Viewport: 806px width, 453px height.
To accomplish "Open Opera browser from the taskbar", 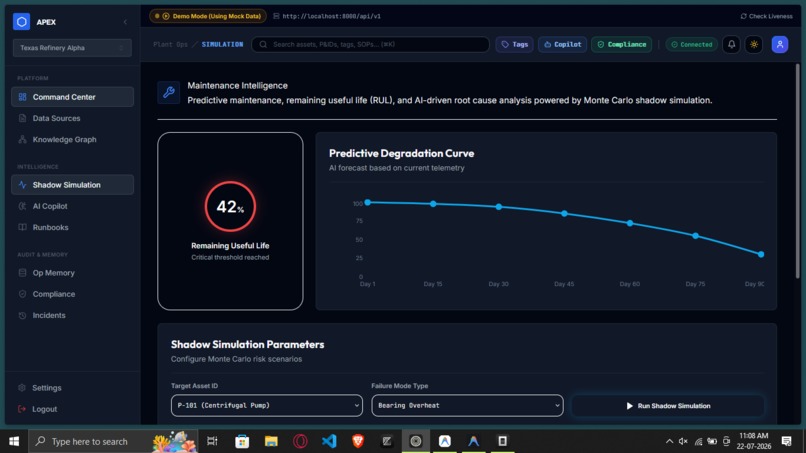I will coord(300,441).
